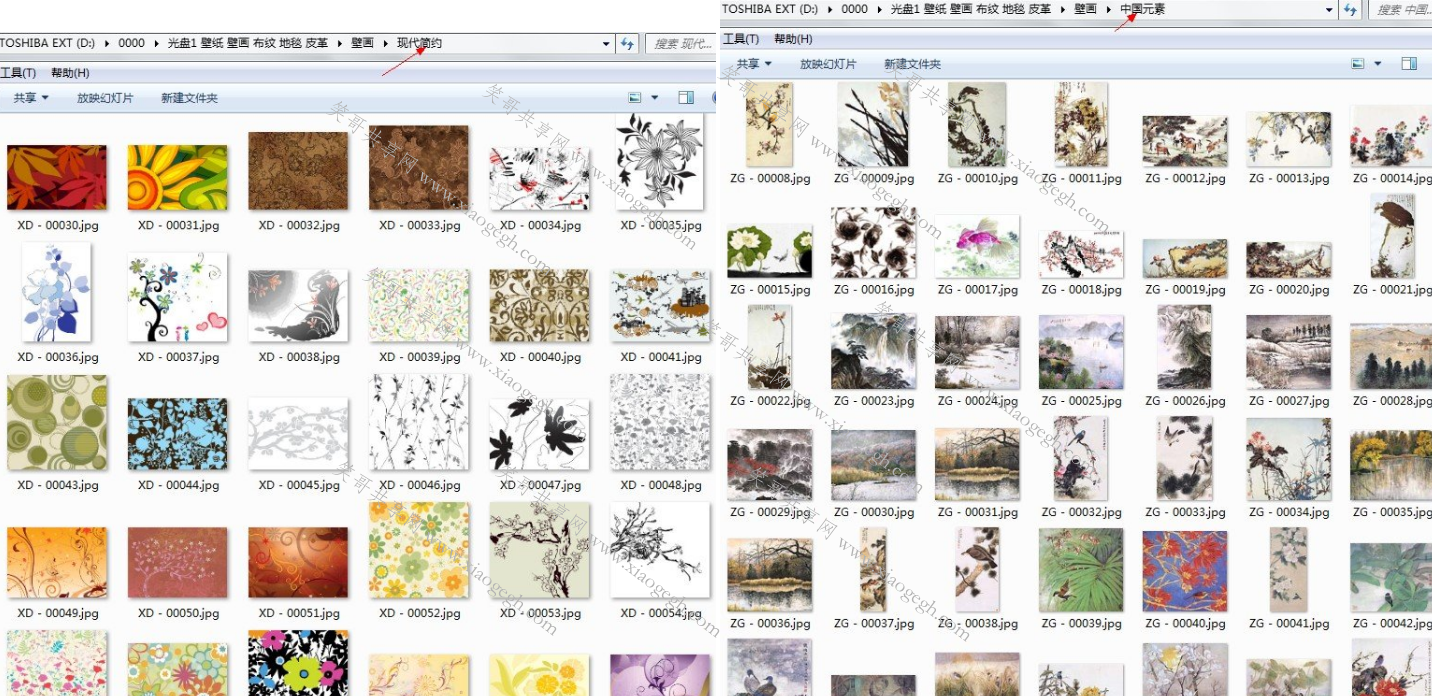The width and height of the screenshot is (1432, 696).
Task: Change view icon in 中国元素 window
Action: pyautogui.click(x=1358, y=64)
